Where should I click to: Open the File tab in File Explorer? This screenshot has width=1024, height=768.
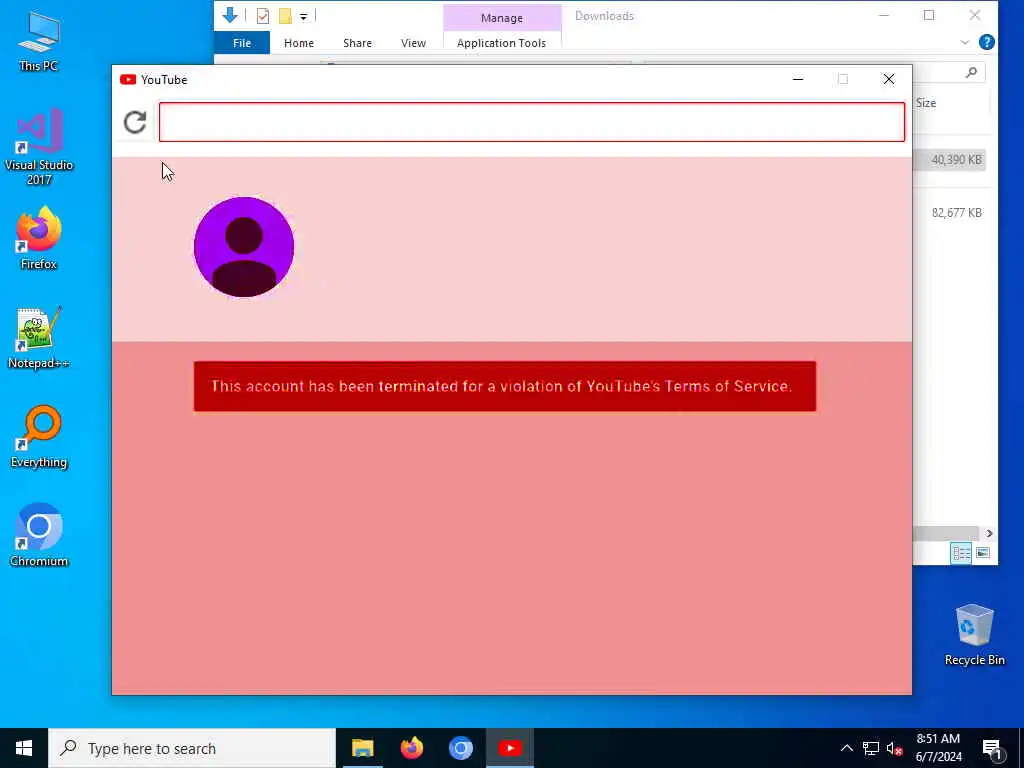coord(242,43)
